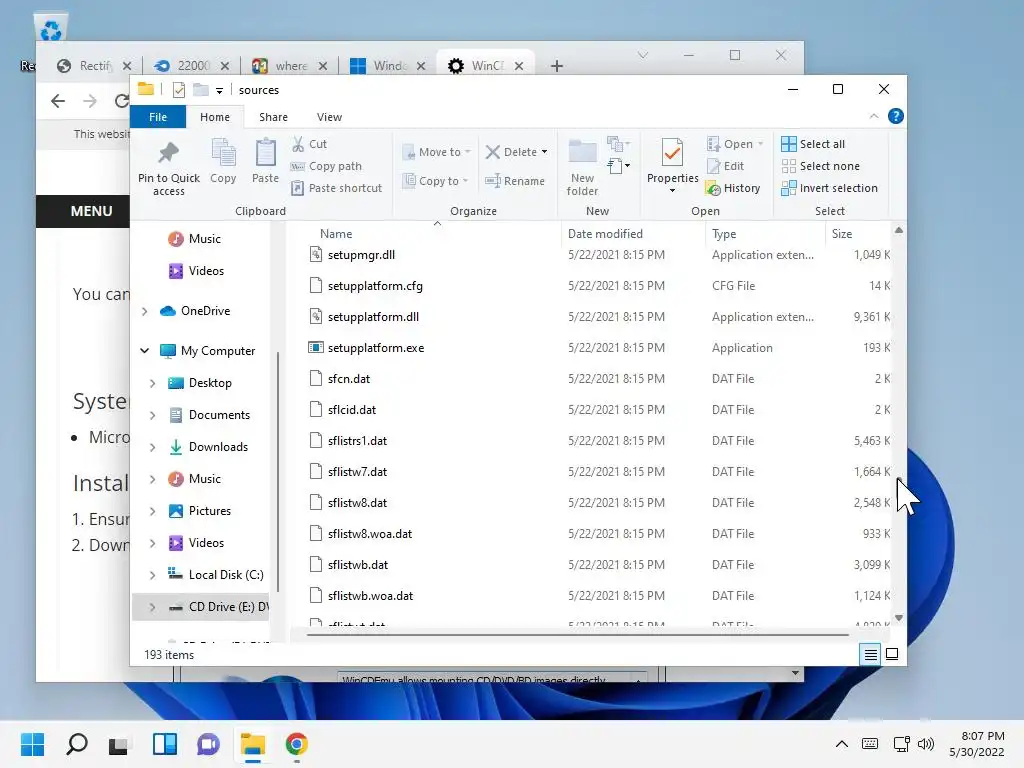Click quick access Properties checkmark in title bar
The width and height of the screenshot is (1024, 768).
pos(178,90)
